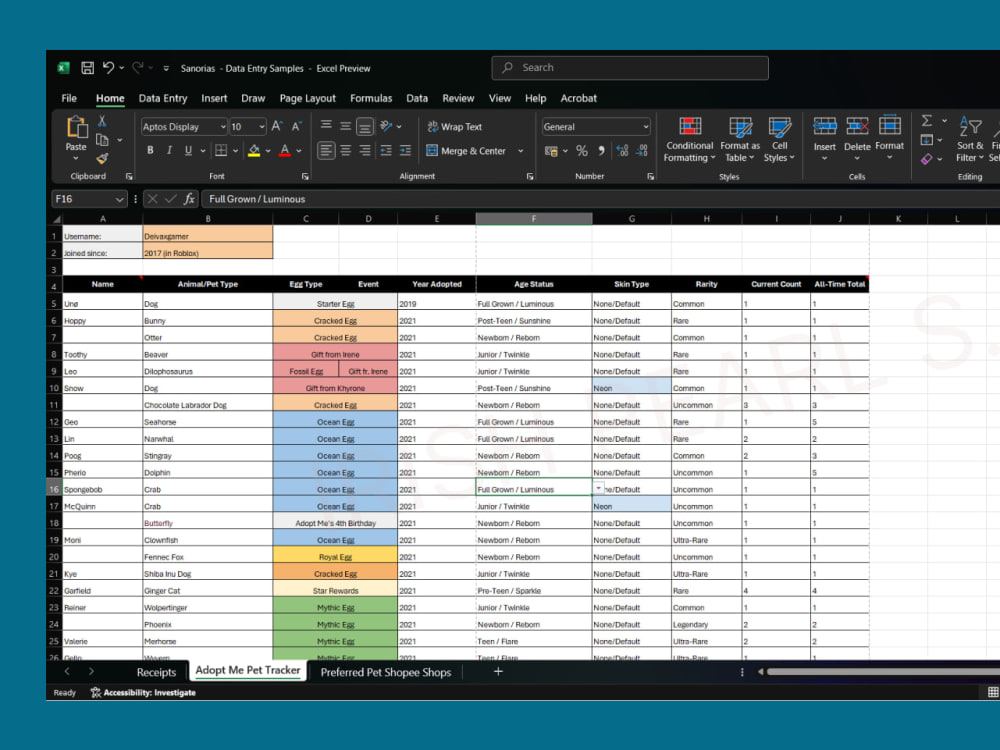Decrease font size with smaller A icon
1000x750 pixels.
point(296,126)
